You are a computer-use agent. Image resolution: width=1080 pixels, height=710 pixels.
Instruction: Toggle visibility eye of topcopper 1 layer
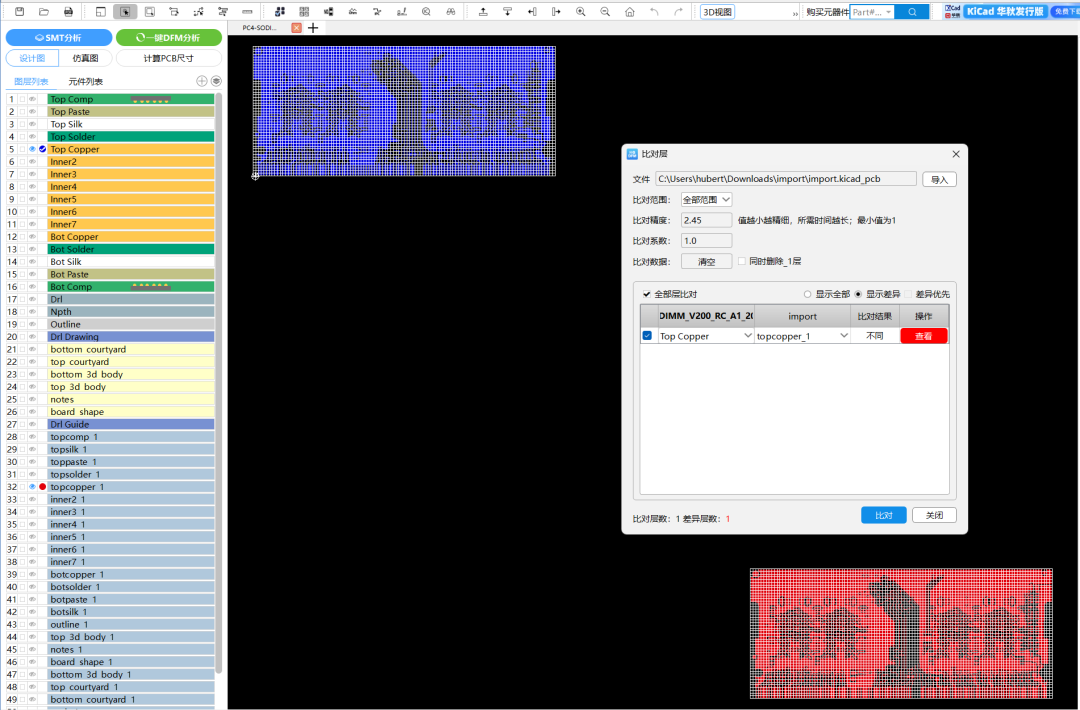[x=32, y=487]
